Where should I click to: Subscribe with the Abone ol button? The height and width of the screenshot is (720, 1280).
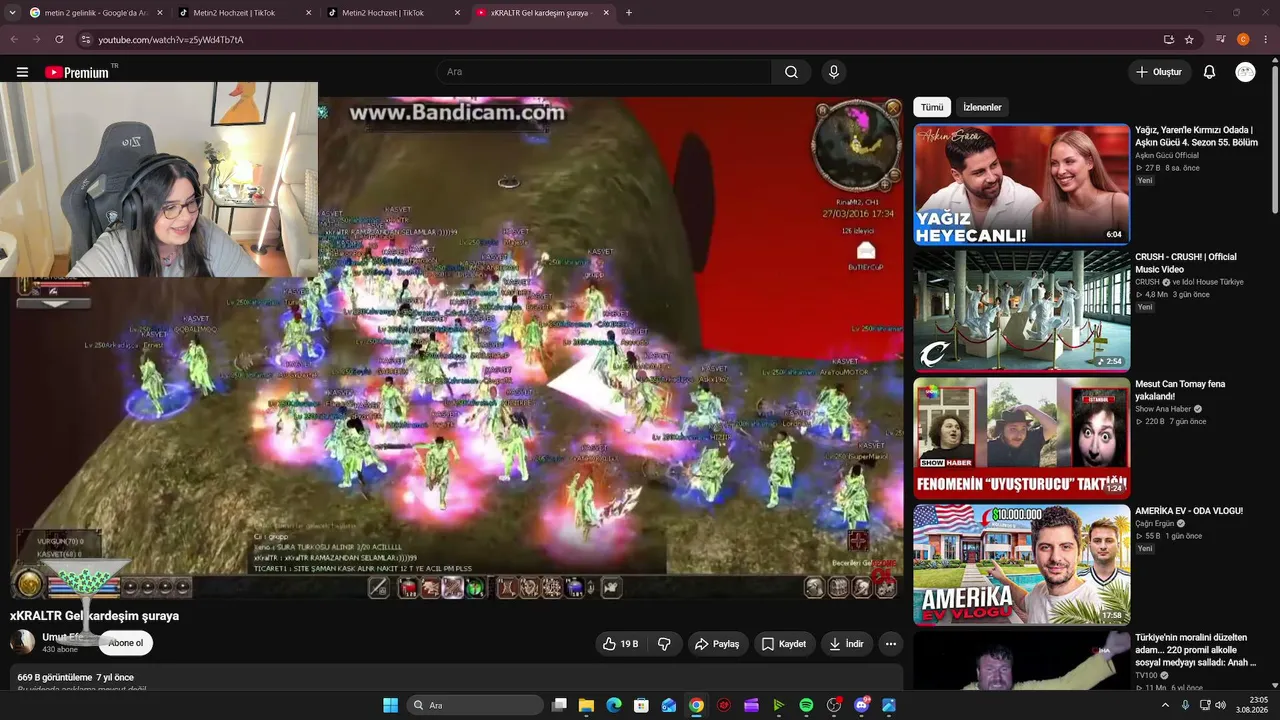coord(126,643)
